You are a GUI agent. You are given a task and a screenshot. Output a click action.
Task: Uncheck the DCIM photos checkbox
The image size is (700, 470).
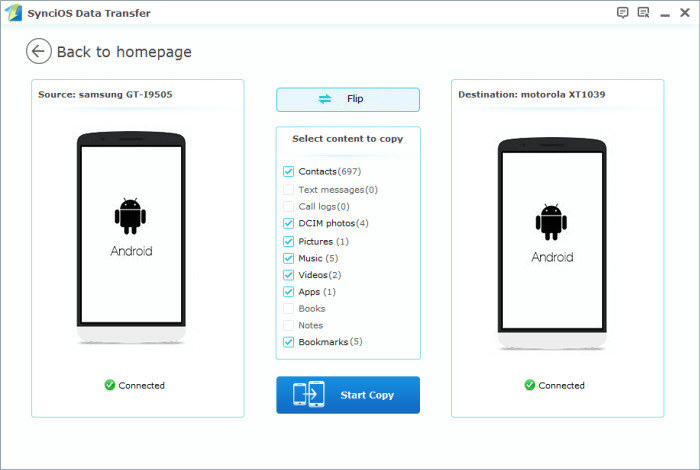[288, 223]
